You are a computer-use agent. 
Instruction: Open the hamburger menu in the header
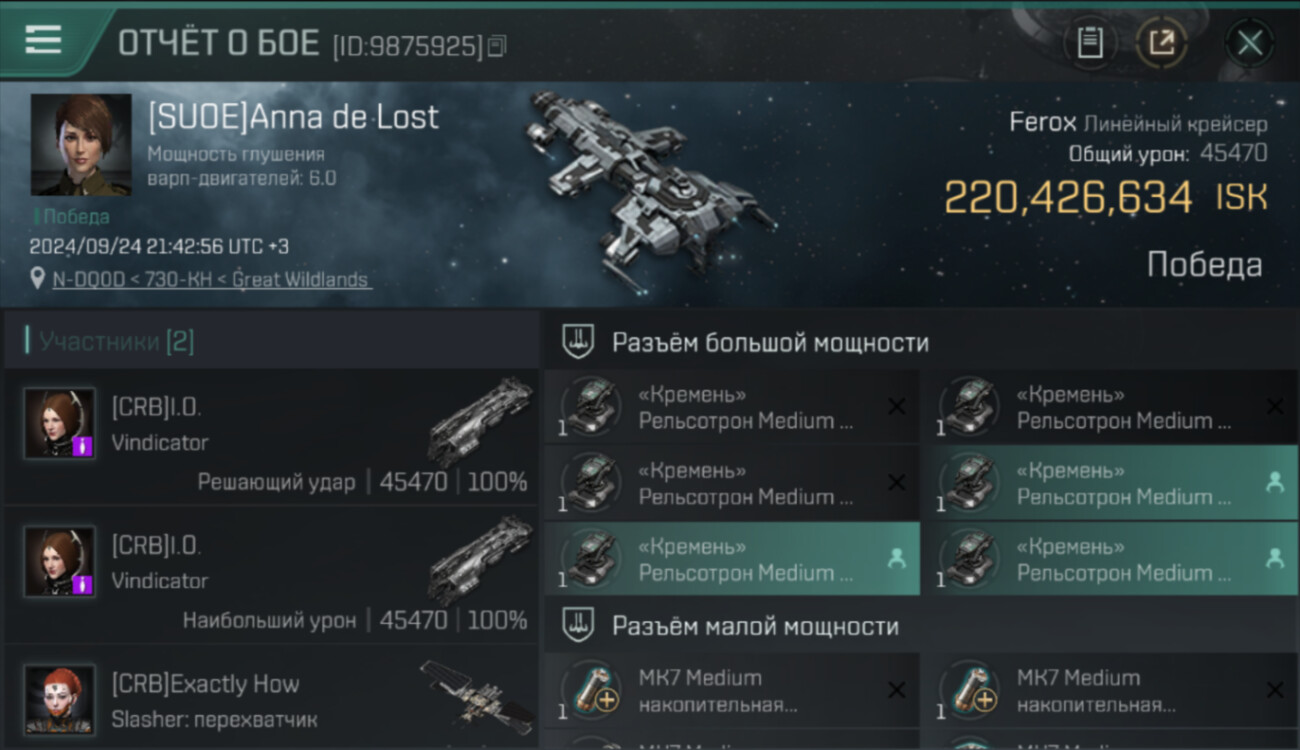43,40
